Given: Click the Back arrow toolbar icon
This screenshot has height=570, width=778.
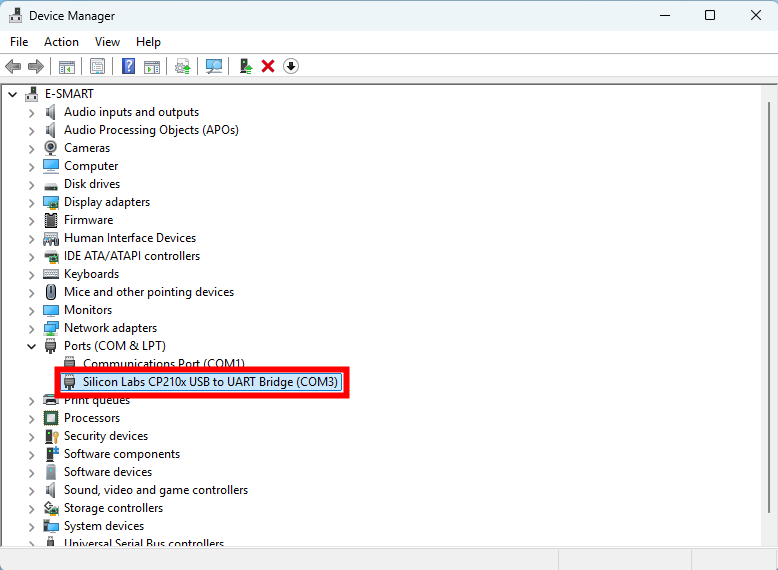Looking at the screenshot, I should click(x=13, y=66).
